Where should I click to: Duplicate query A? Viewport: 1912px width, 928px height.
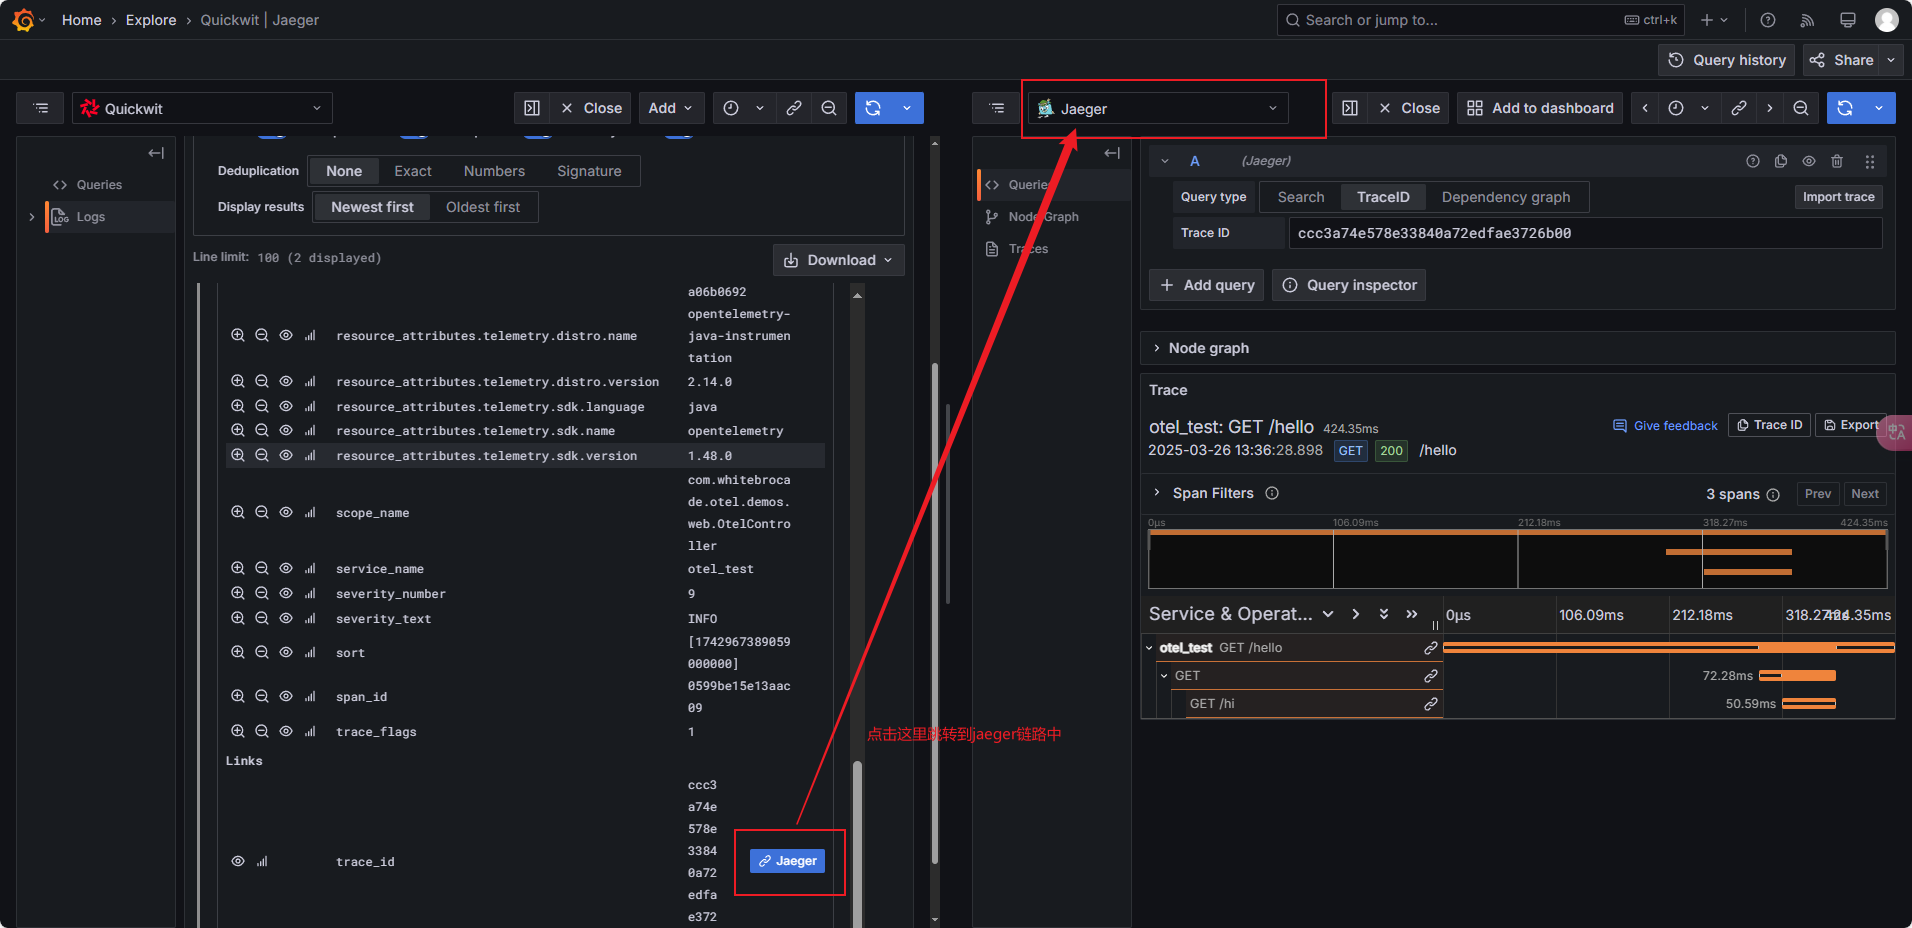point(1781,161)
